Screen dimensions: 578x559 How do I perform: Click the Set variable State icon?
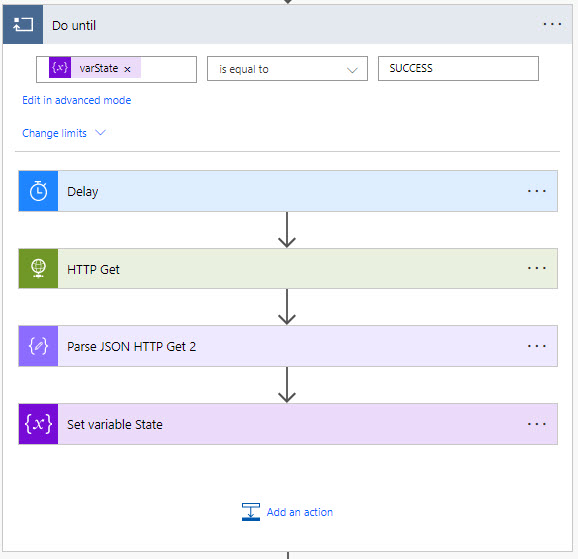(x=38, y=424)
